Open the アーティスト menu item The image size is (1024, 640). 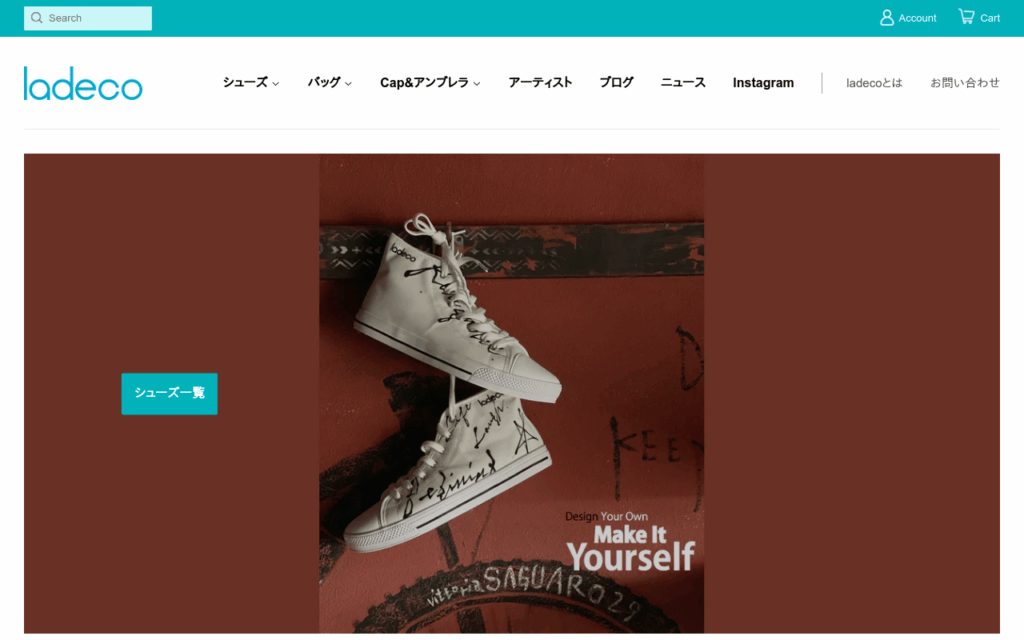pyautogui.click(x=540, y=82)
